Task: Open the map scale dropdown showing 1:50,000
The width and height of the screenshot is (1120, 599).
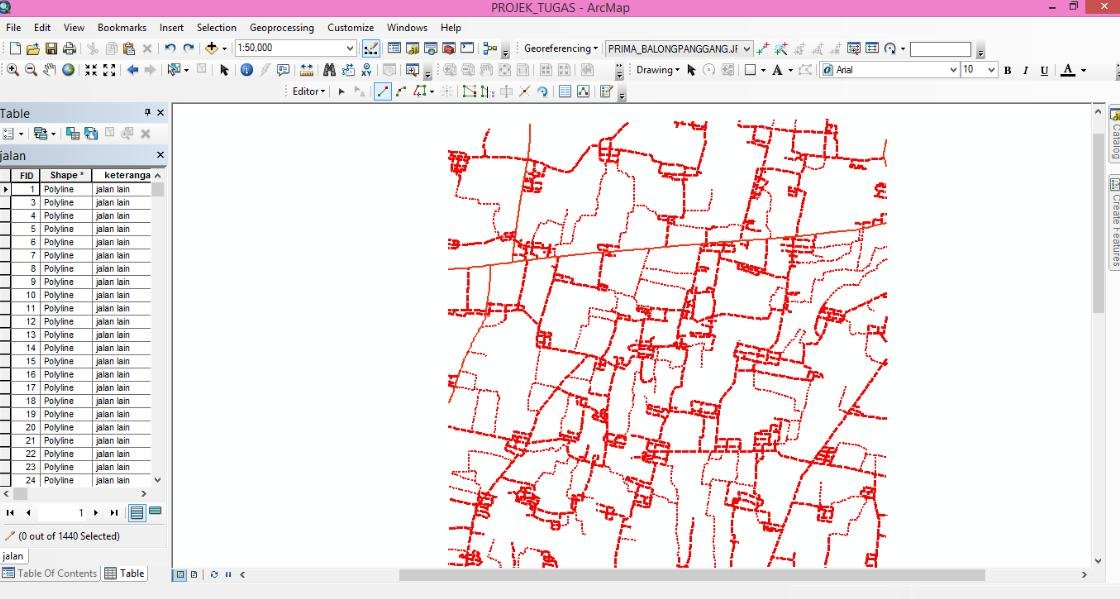Action: (352, 47)
